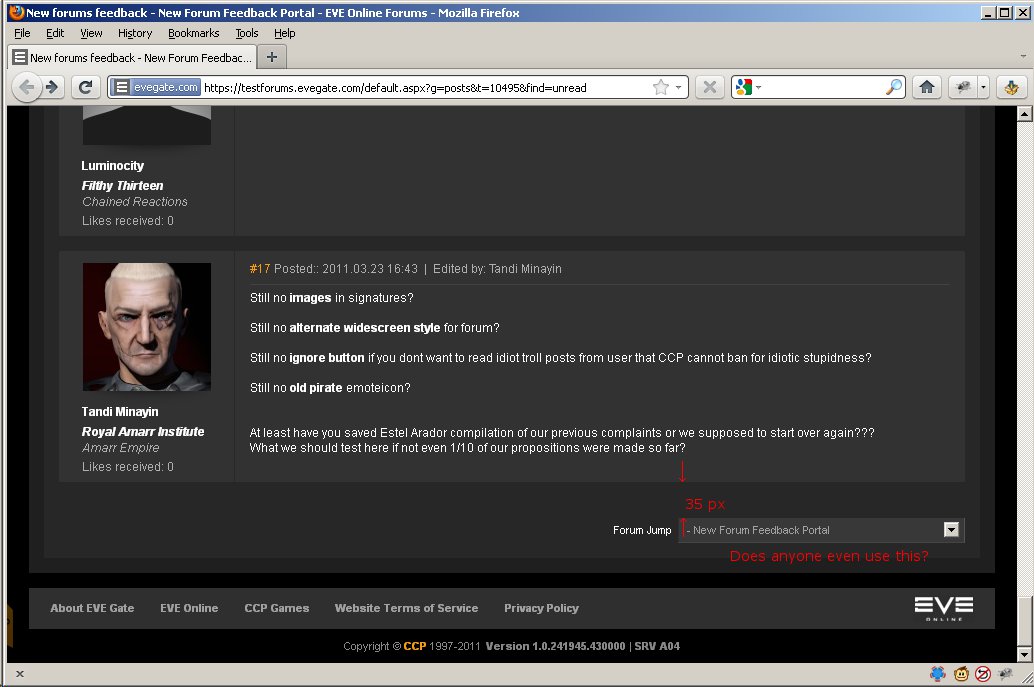Screen dimensions: 1034x687
Task: Open the History menu
Action: tap(135, 33)
